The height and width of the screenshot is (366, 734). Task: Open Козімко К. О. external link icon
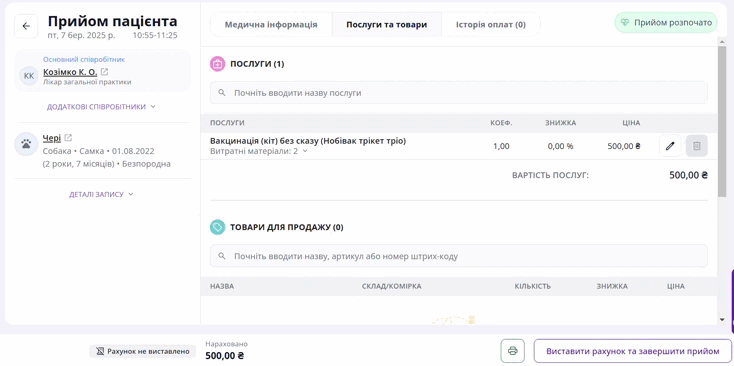click(x=104, y=72)
